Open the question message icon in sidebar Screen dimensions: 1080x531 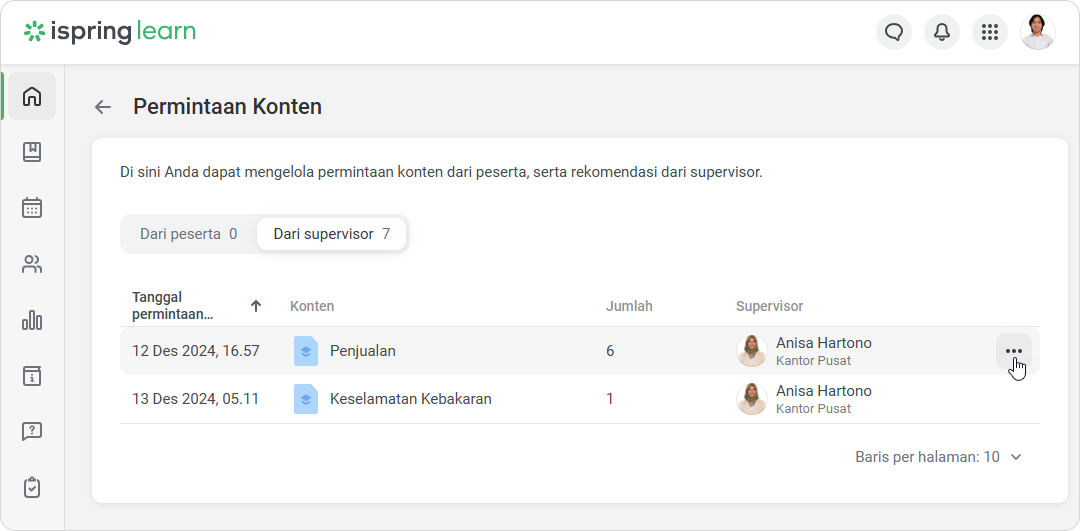point(32,432)
